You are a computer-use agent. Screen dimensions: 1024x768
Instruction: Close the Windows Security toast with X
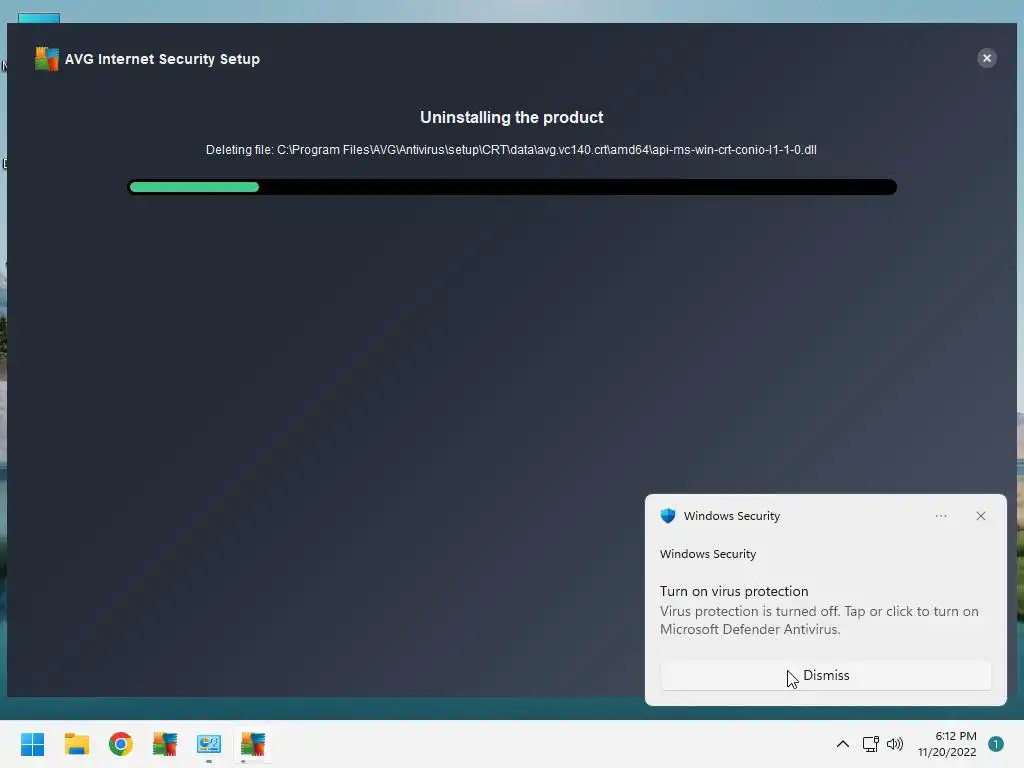pos(980,516)
